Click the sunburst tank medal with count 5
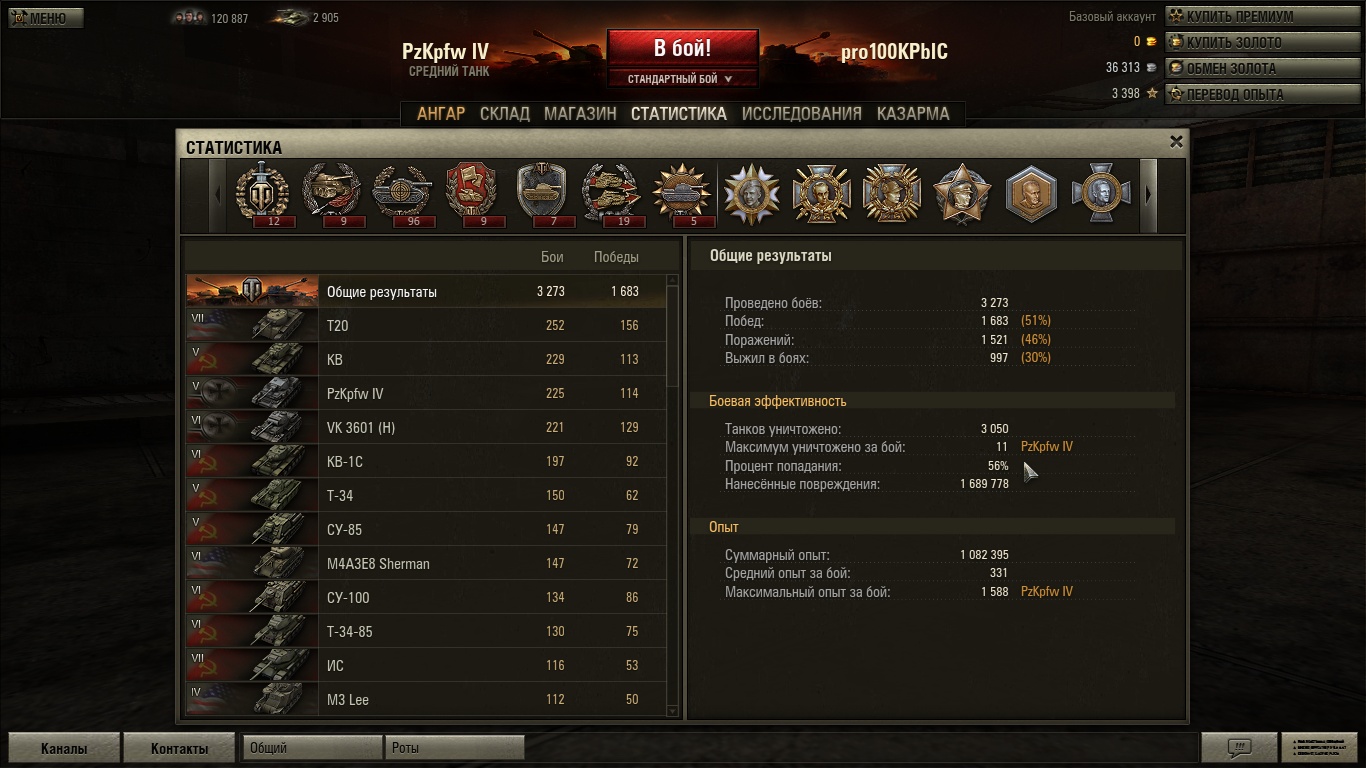The height and width of the screenshot is (768, 1366). click(682, 194)
